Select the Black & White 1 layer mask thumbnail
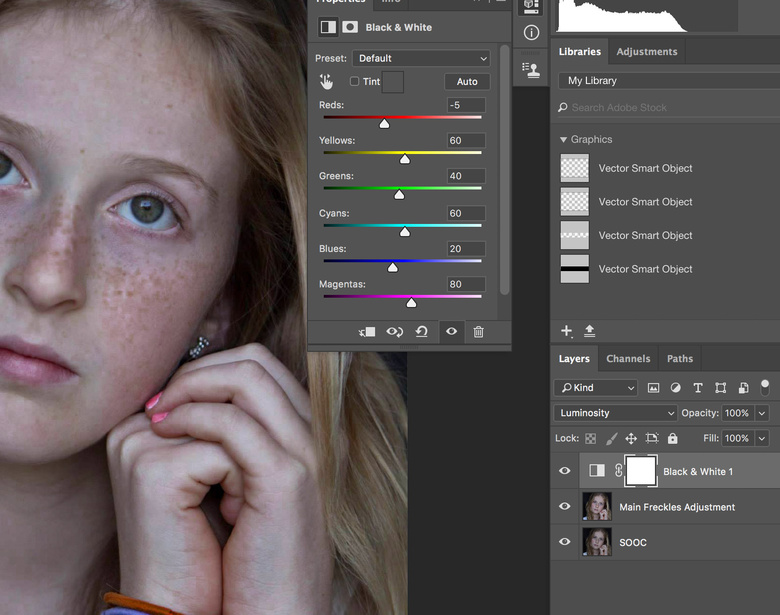The image size is (780, 615). (x=641, y=470)
